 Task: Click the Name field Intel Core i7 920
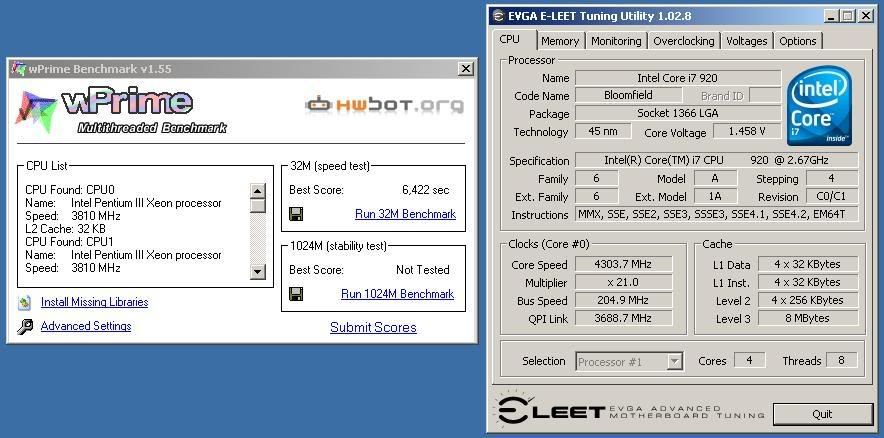(678, 78)
